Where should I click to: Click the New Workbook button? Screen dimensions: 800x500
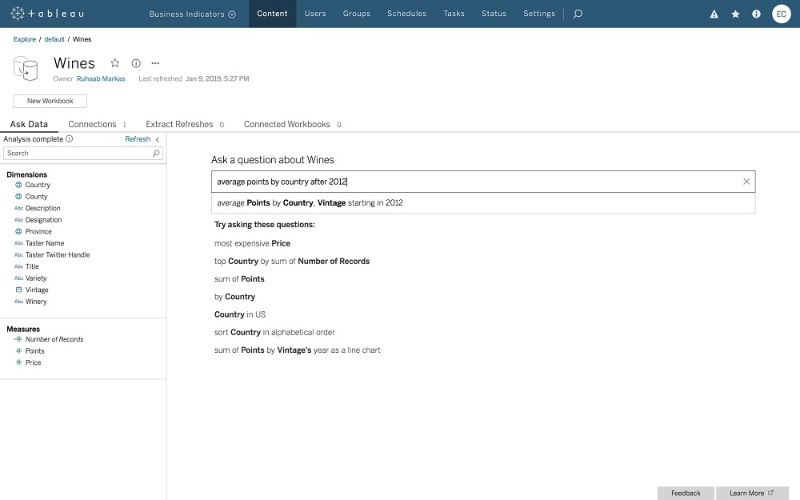(x=50, y=101)
